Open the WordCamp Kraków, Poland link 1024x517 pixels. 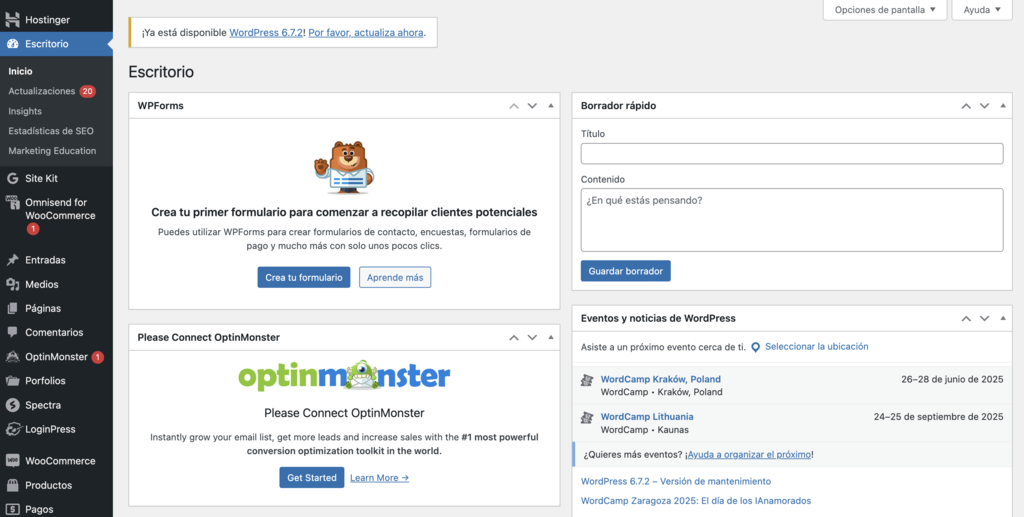click(x=660, y=379)
